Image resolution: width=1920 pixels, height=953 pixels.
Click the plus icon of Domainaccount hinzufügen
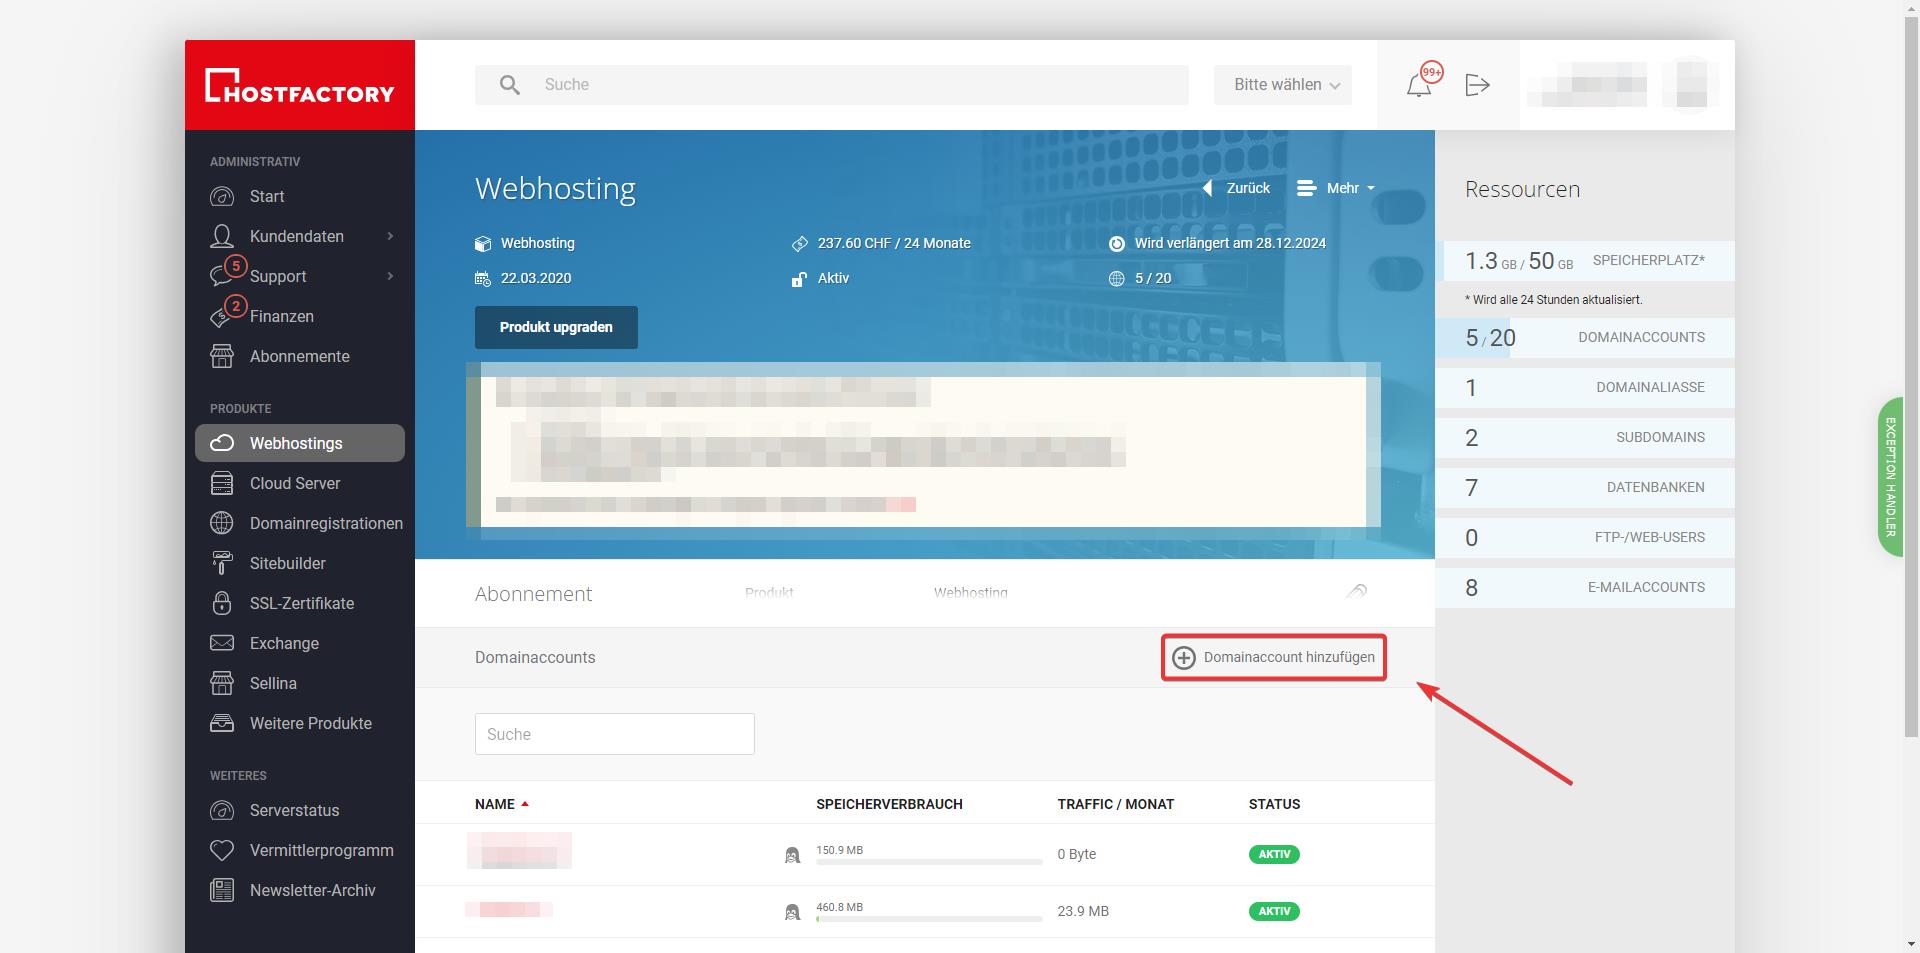pos(1184,657)
